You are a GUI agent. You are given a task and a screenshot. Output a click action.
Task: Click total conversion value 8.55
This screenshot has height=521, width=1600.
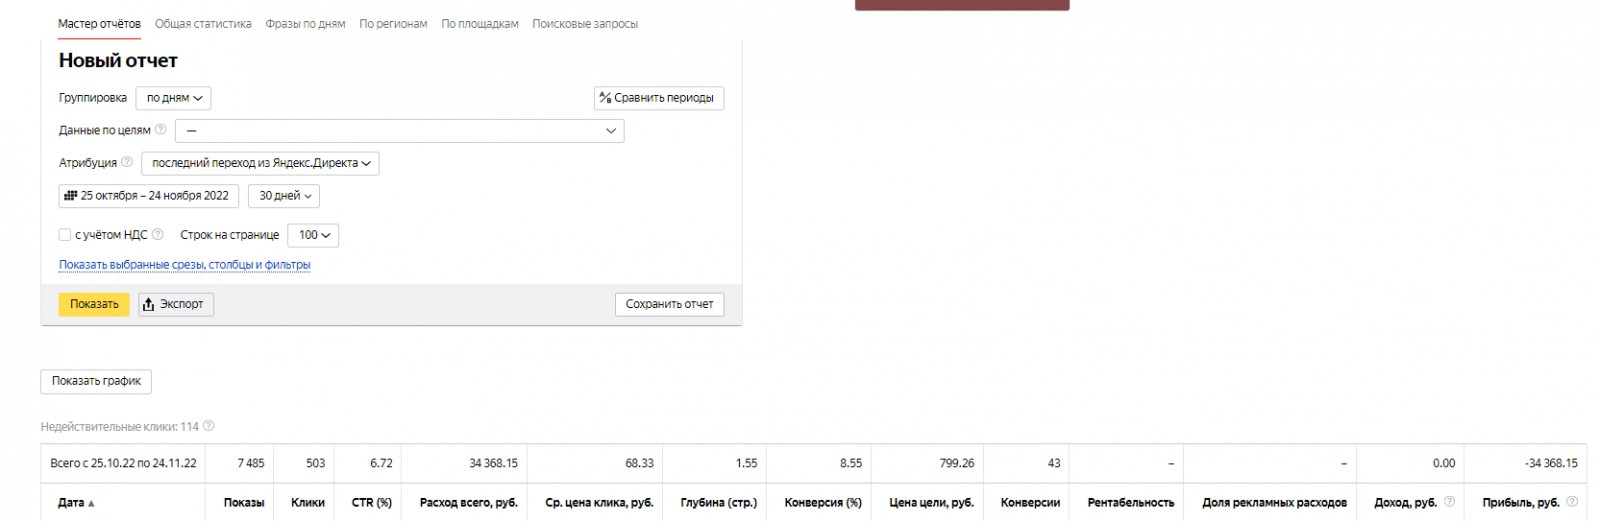tap(851, 464)
